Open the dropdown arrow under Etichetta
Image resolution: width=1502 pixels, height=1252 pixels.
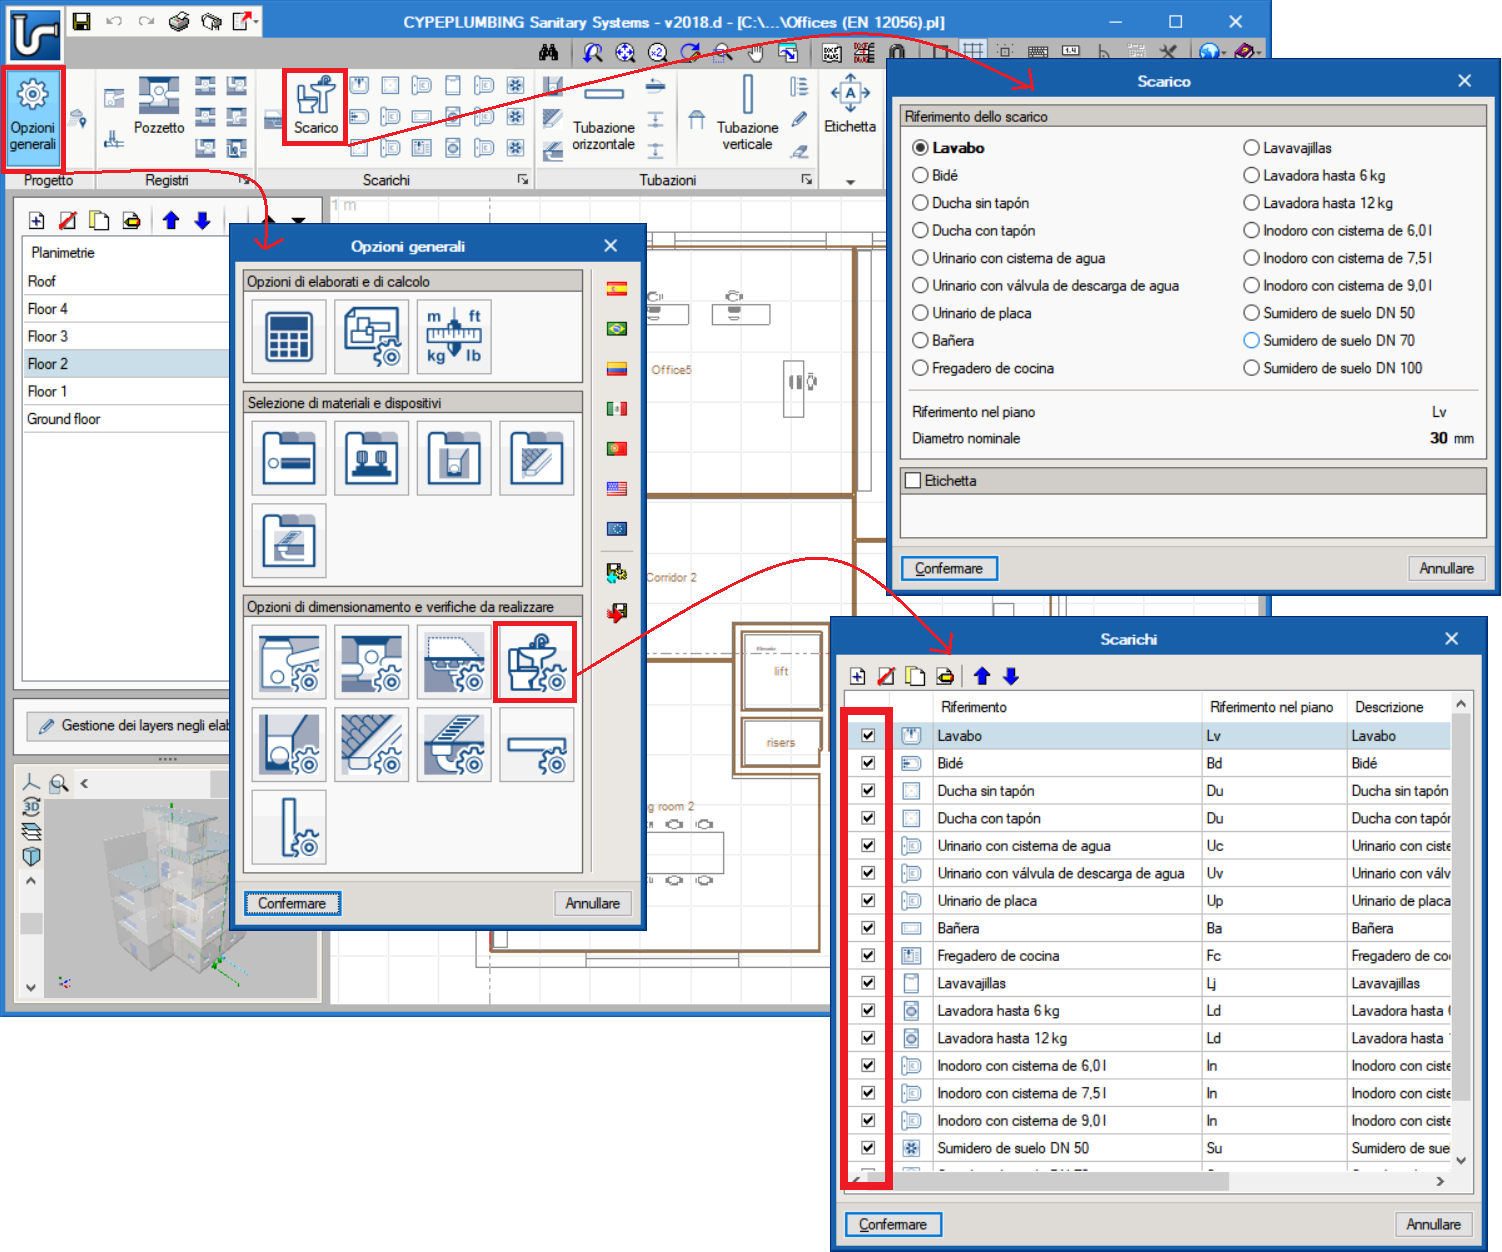[x=850, y=182]
